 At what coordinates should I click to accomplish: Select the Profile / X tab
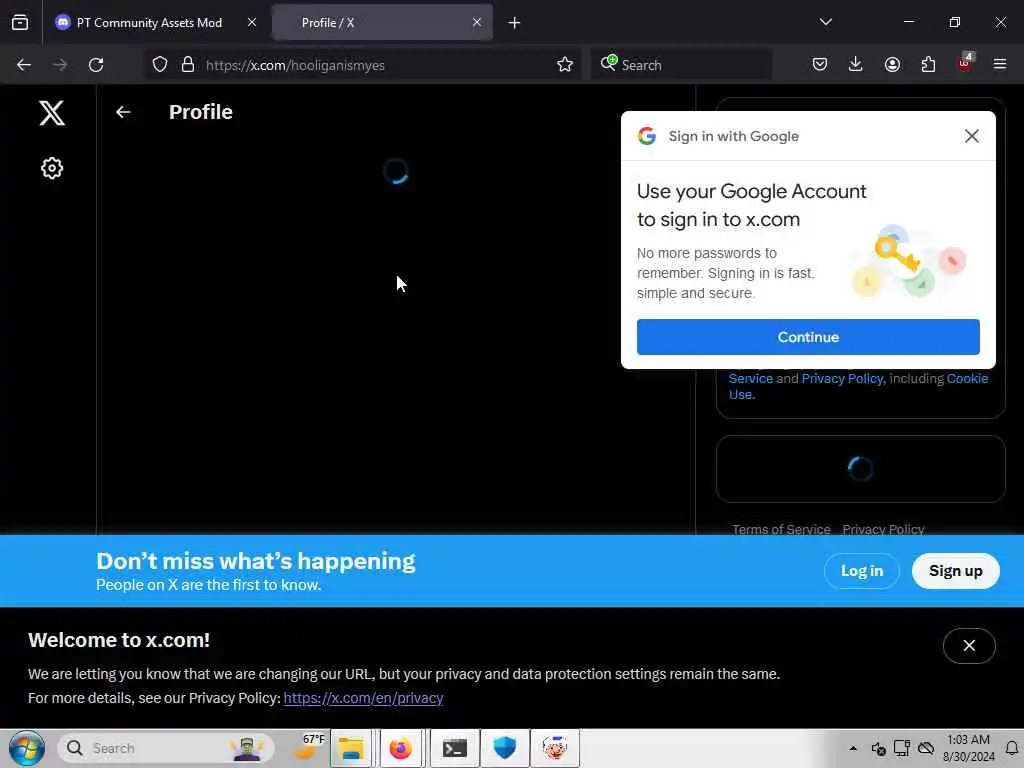(382, 23)
